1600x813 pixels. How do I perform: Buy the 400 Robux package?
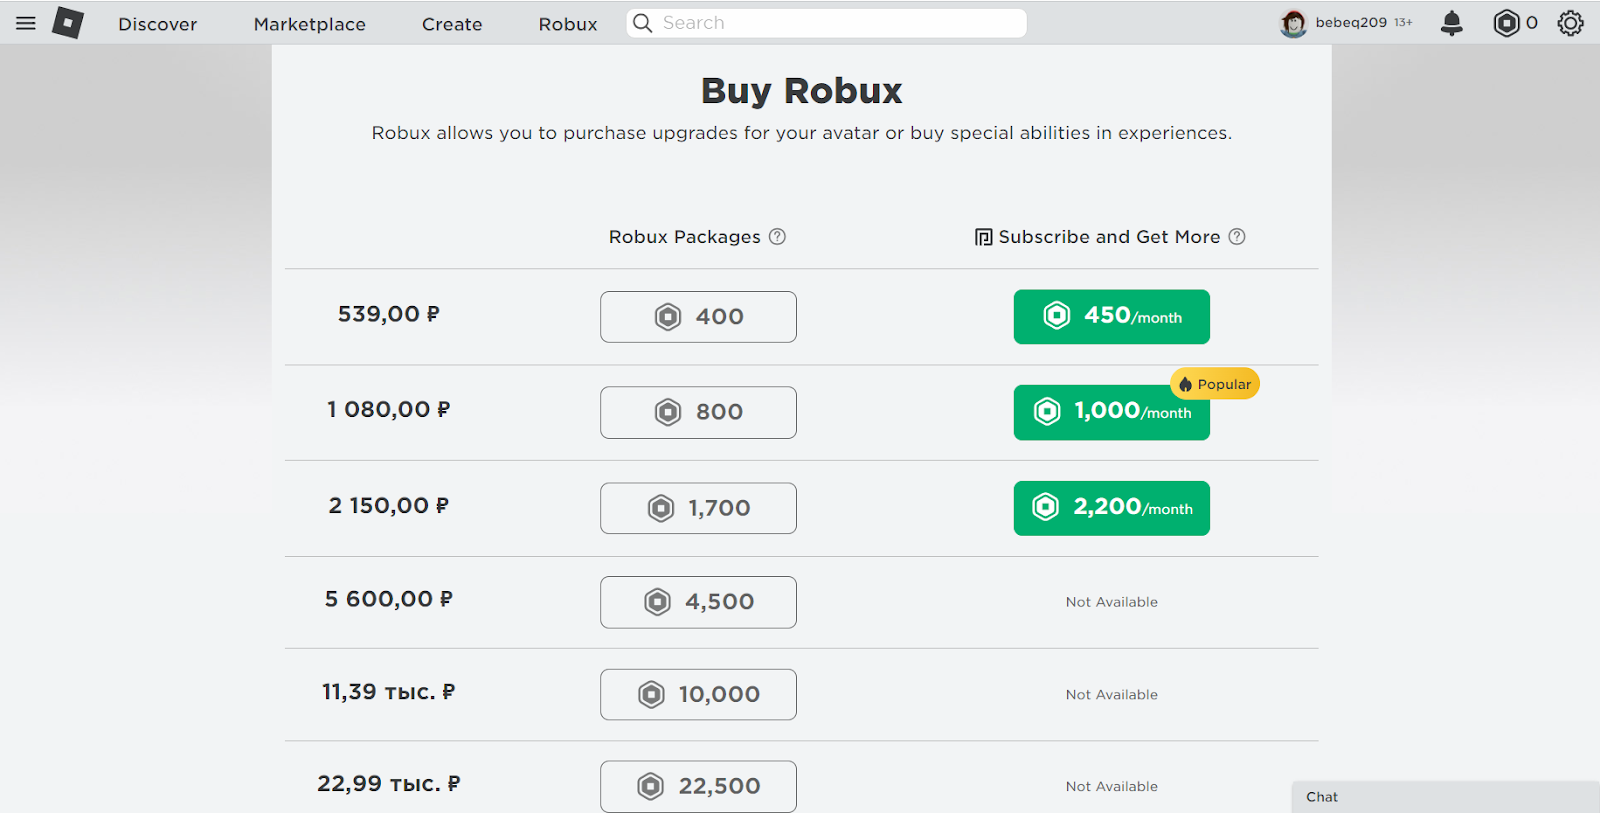[698, 317]
